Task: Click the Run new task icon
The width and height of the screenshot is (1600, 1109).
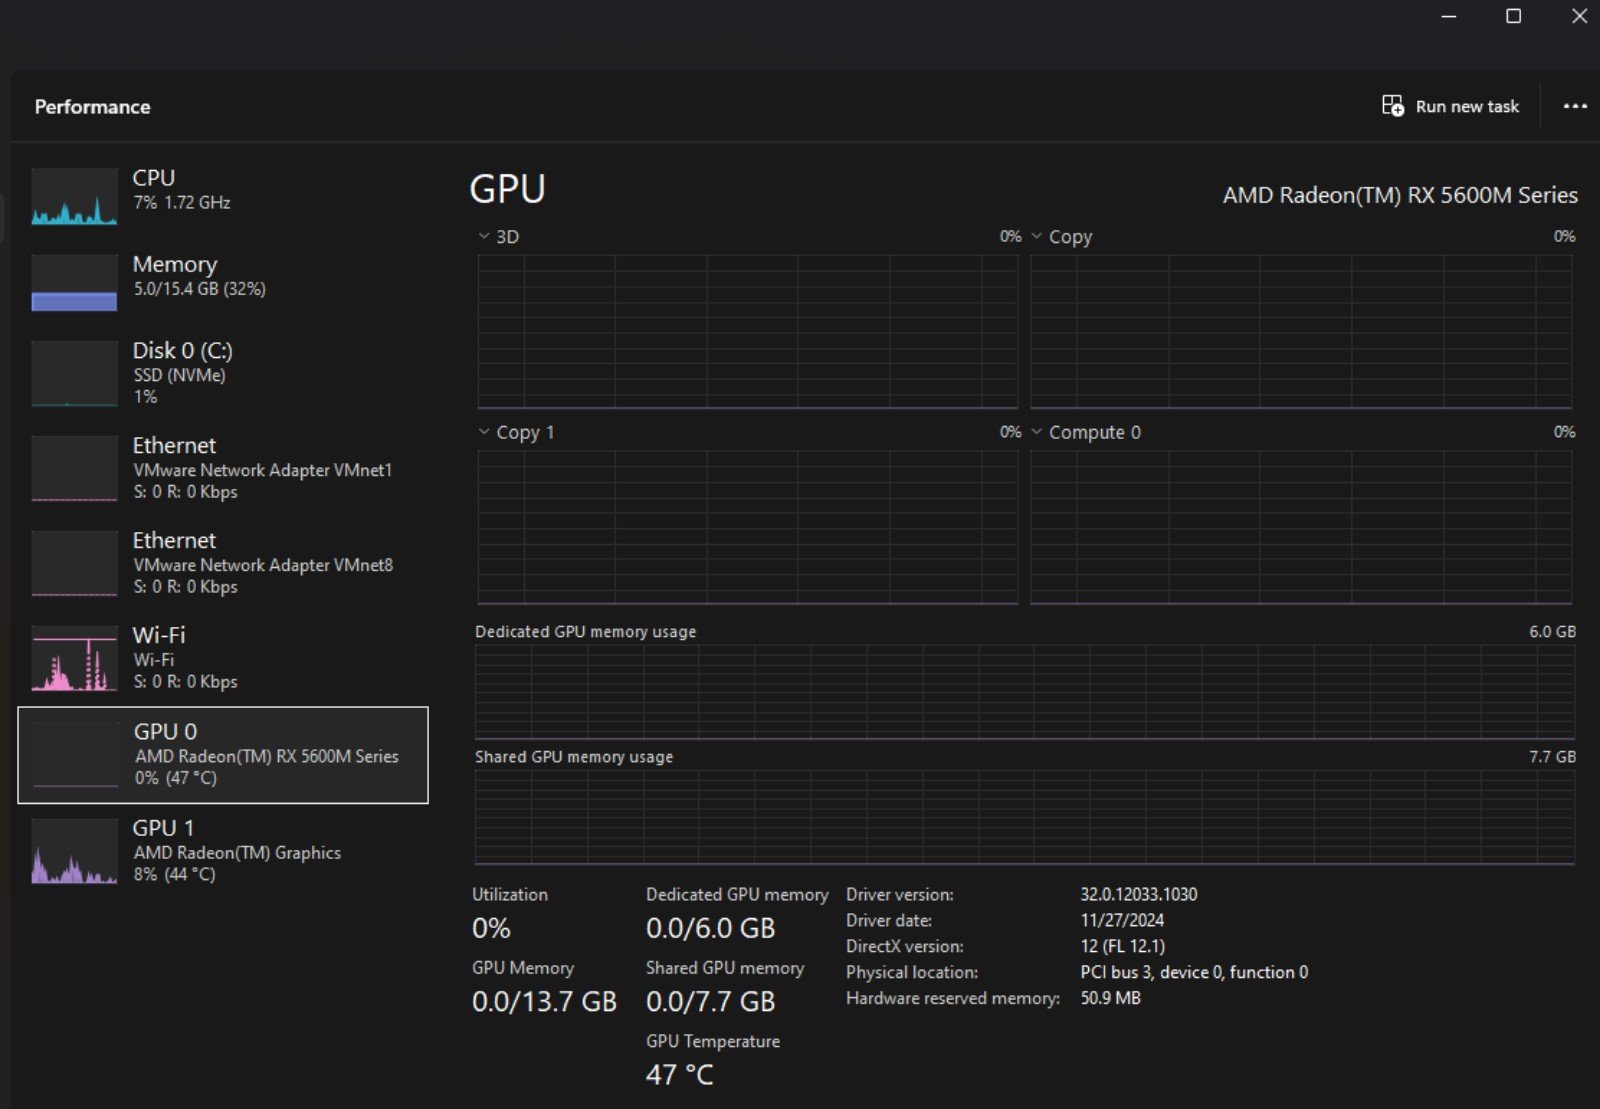Action: click(x=1392, y=106)
